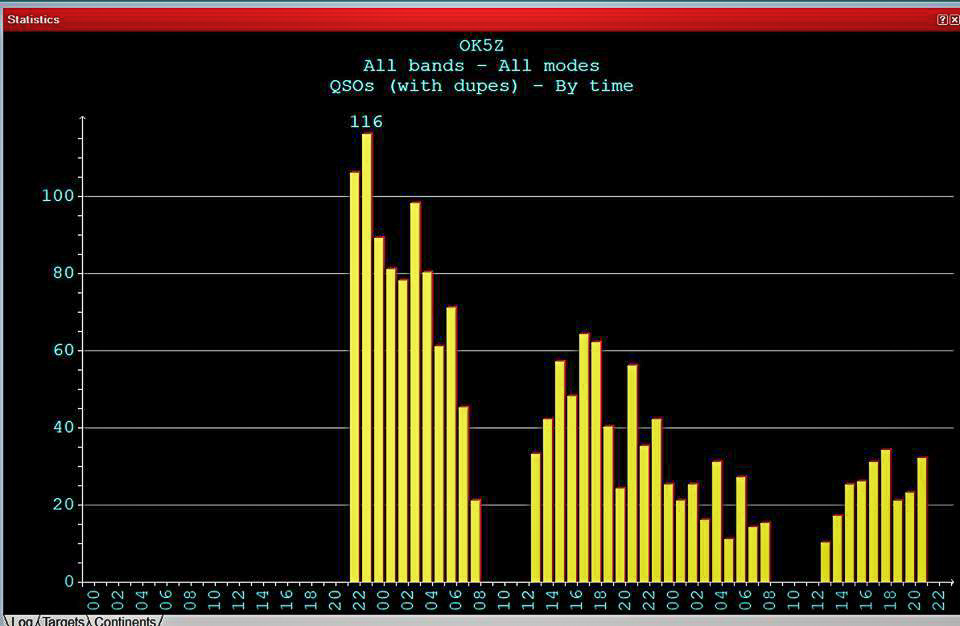
Task: Click the 80 label on vertical axis
Action: (62, 273)
